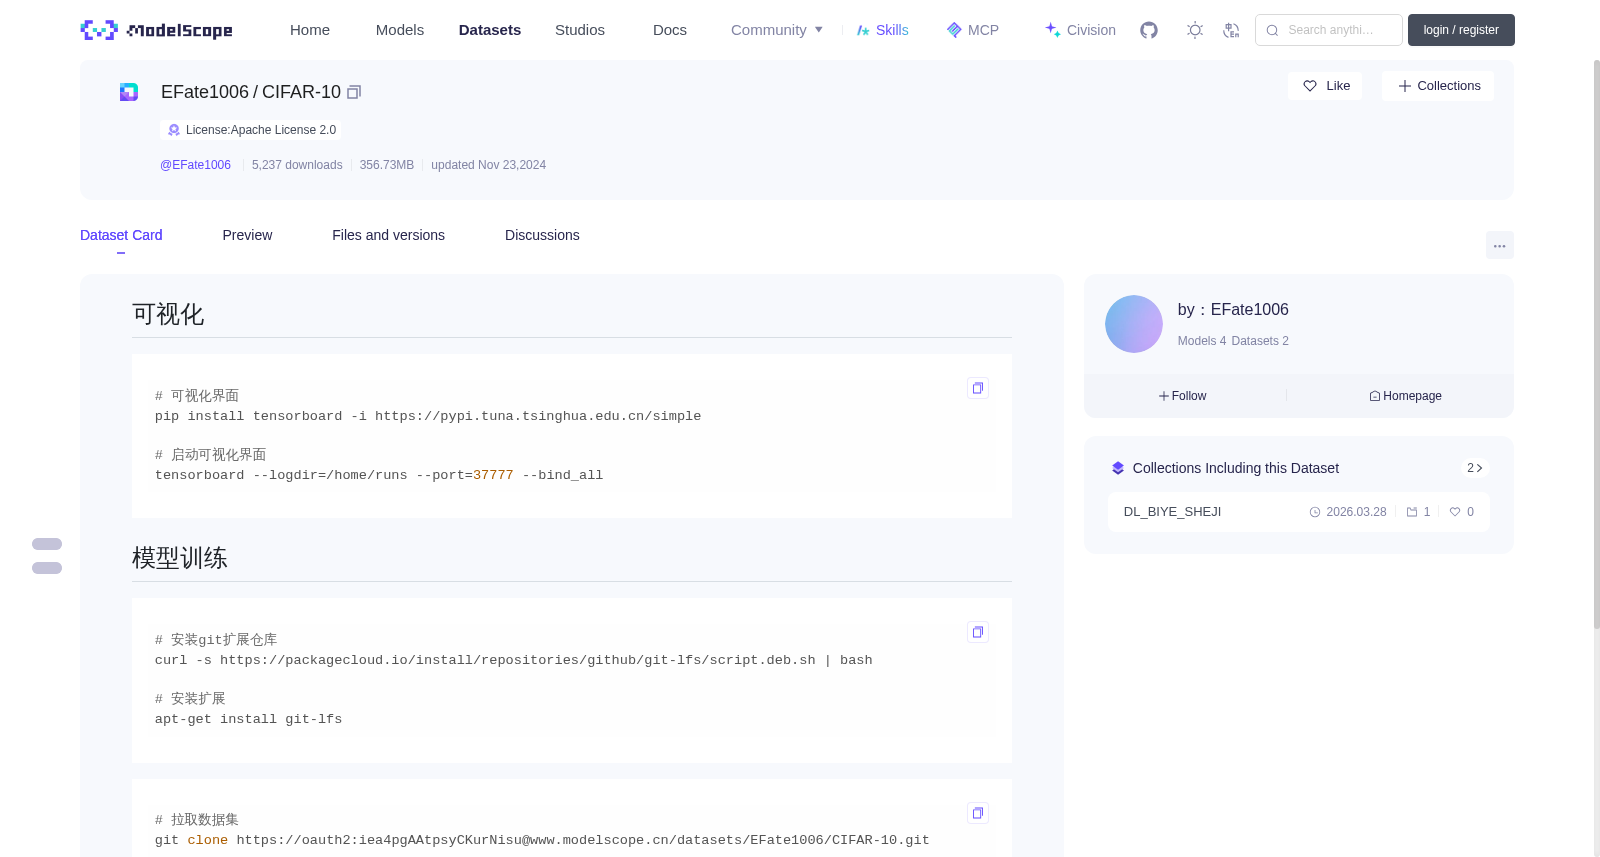Screen dimensions: 1600x857
Task: Click the dataset cube icon
Action: [x=129, y=92]
